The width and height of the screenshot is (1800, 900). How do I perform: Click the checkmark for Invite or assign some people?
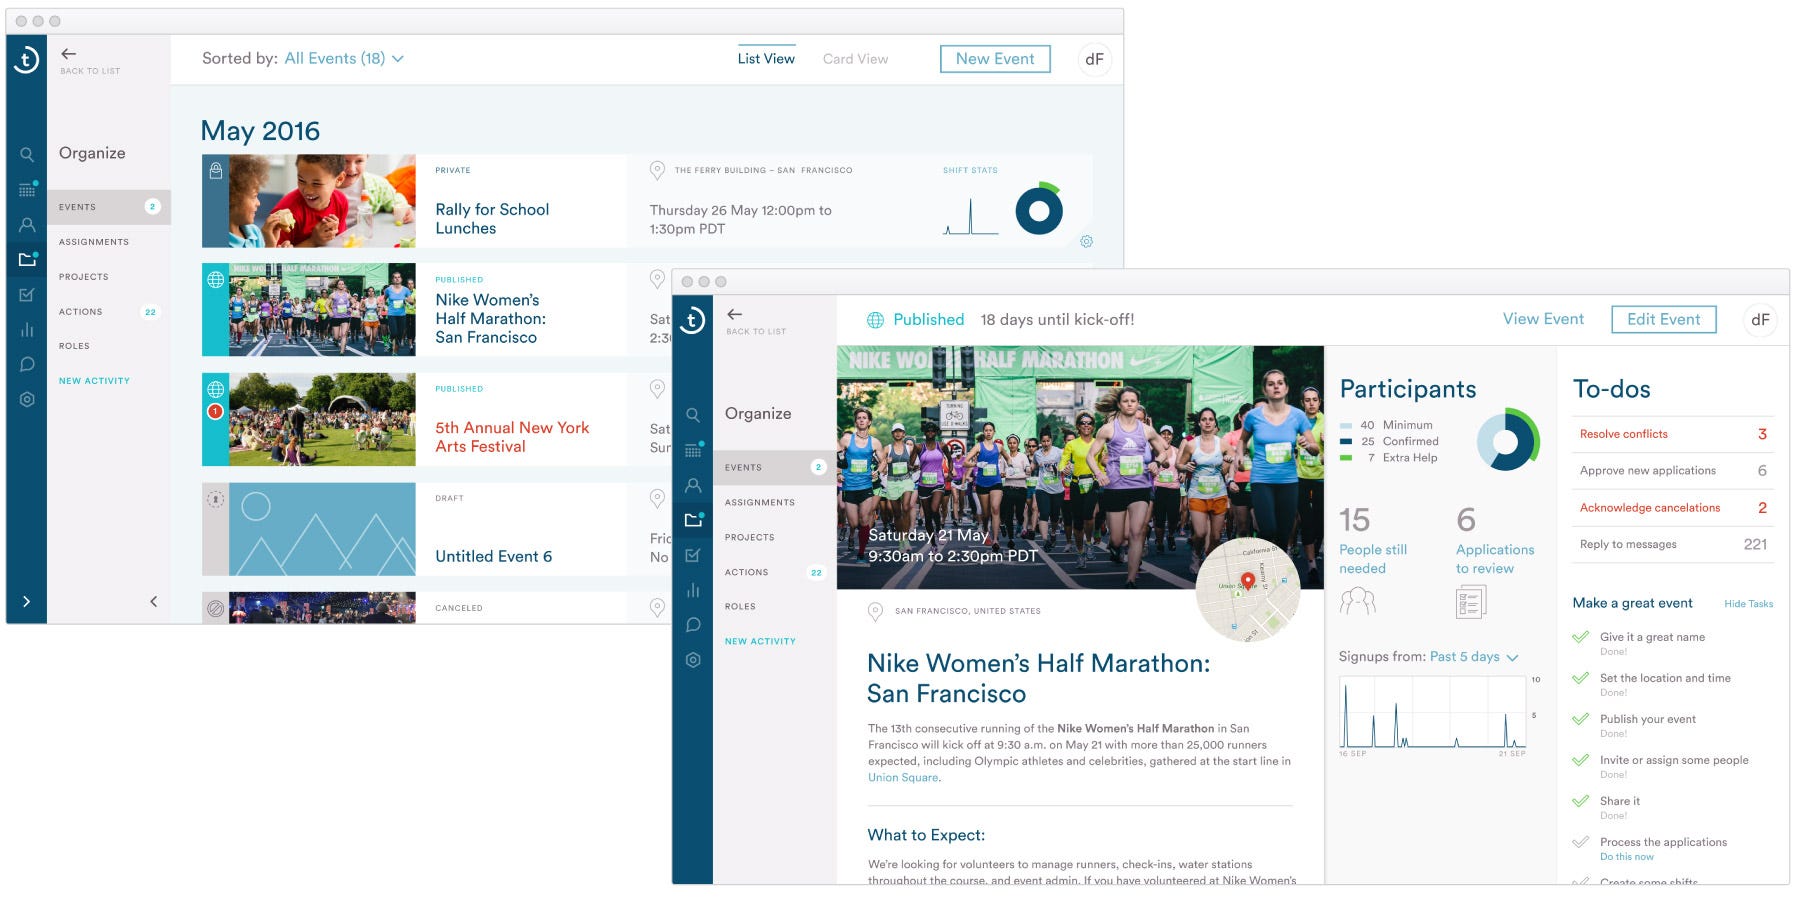coord(1581,760)
